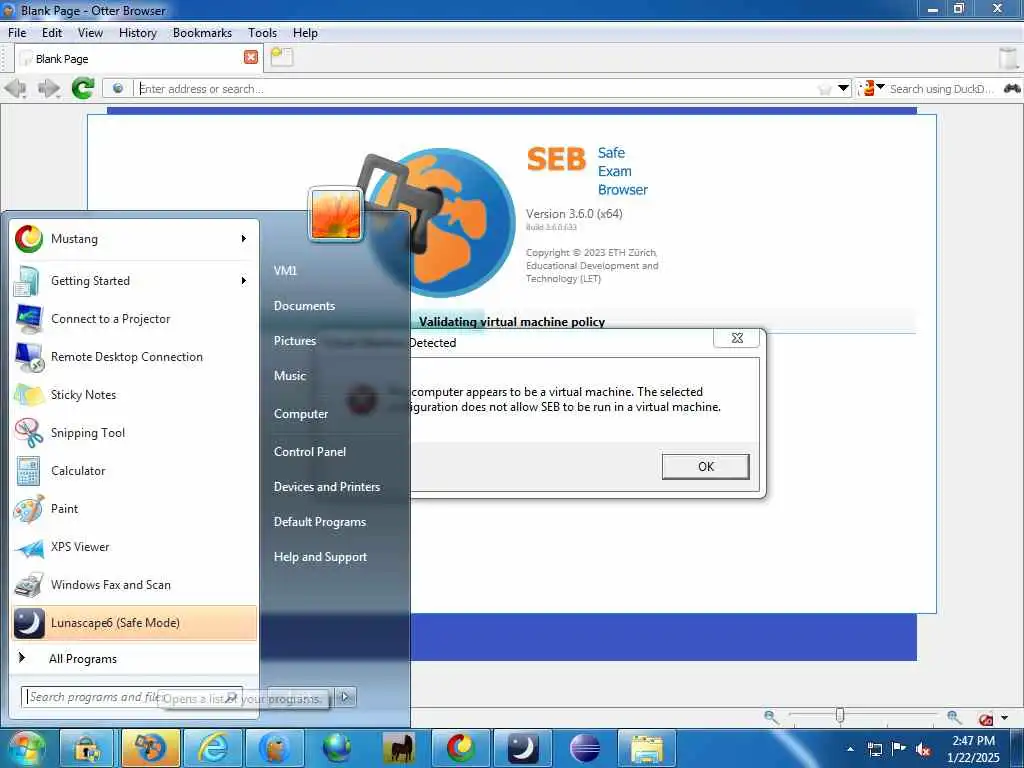Open Lunascape moon icon on taskbar
This screenshot has width=1024, height=768.
coord(523,748)
